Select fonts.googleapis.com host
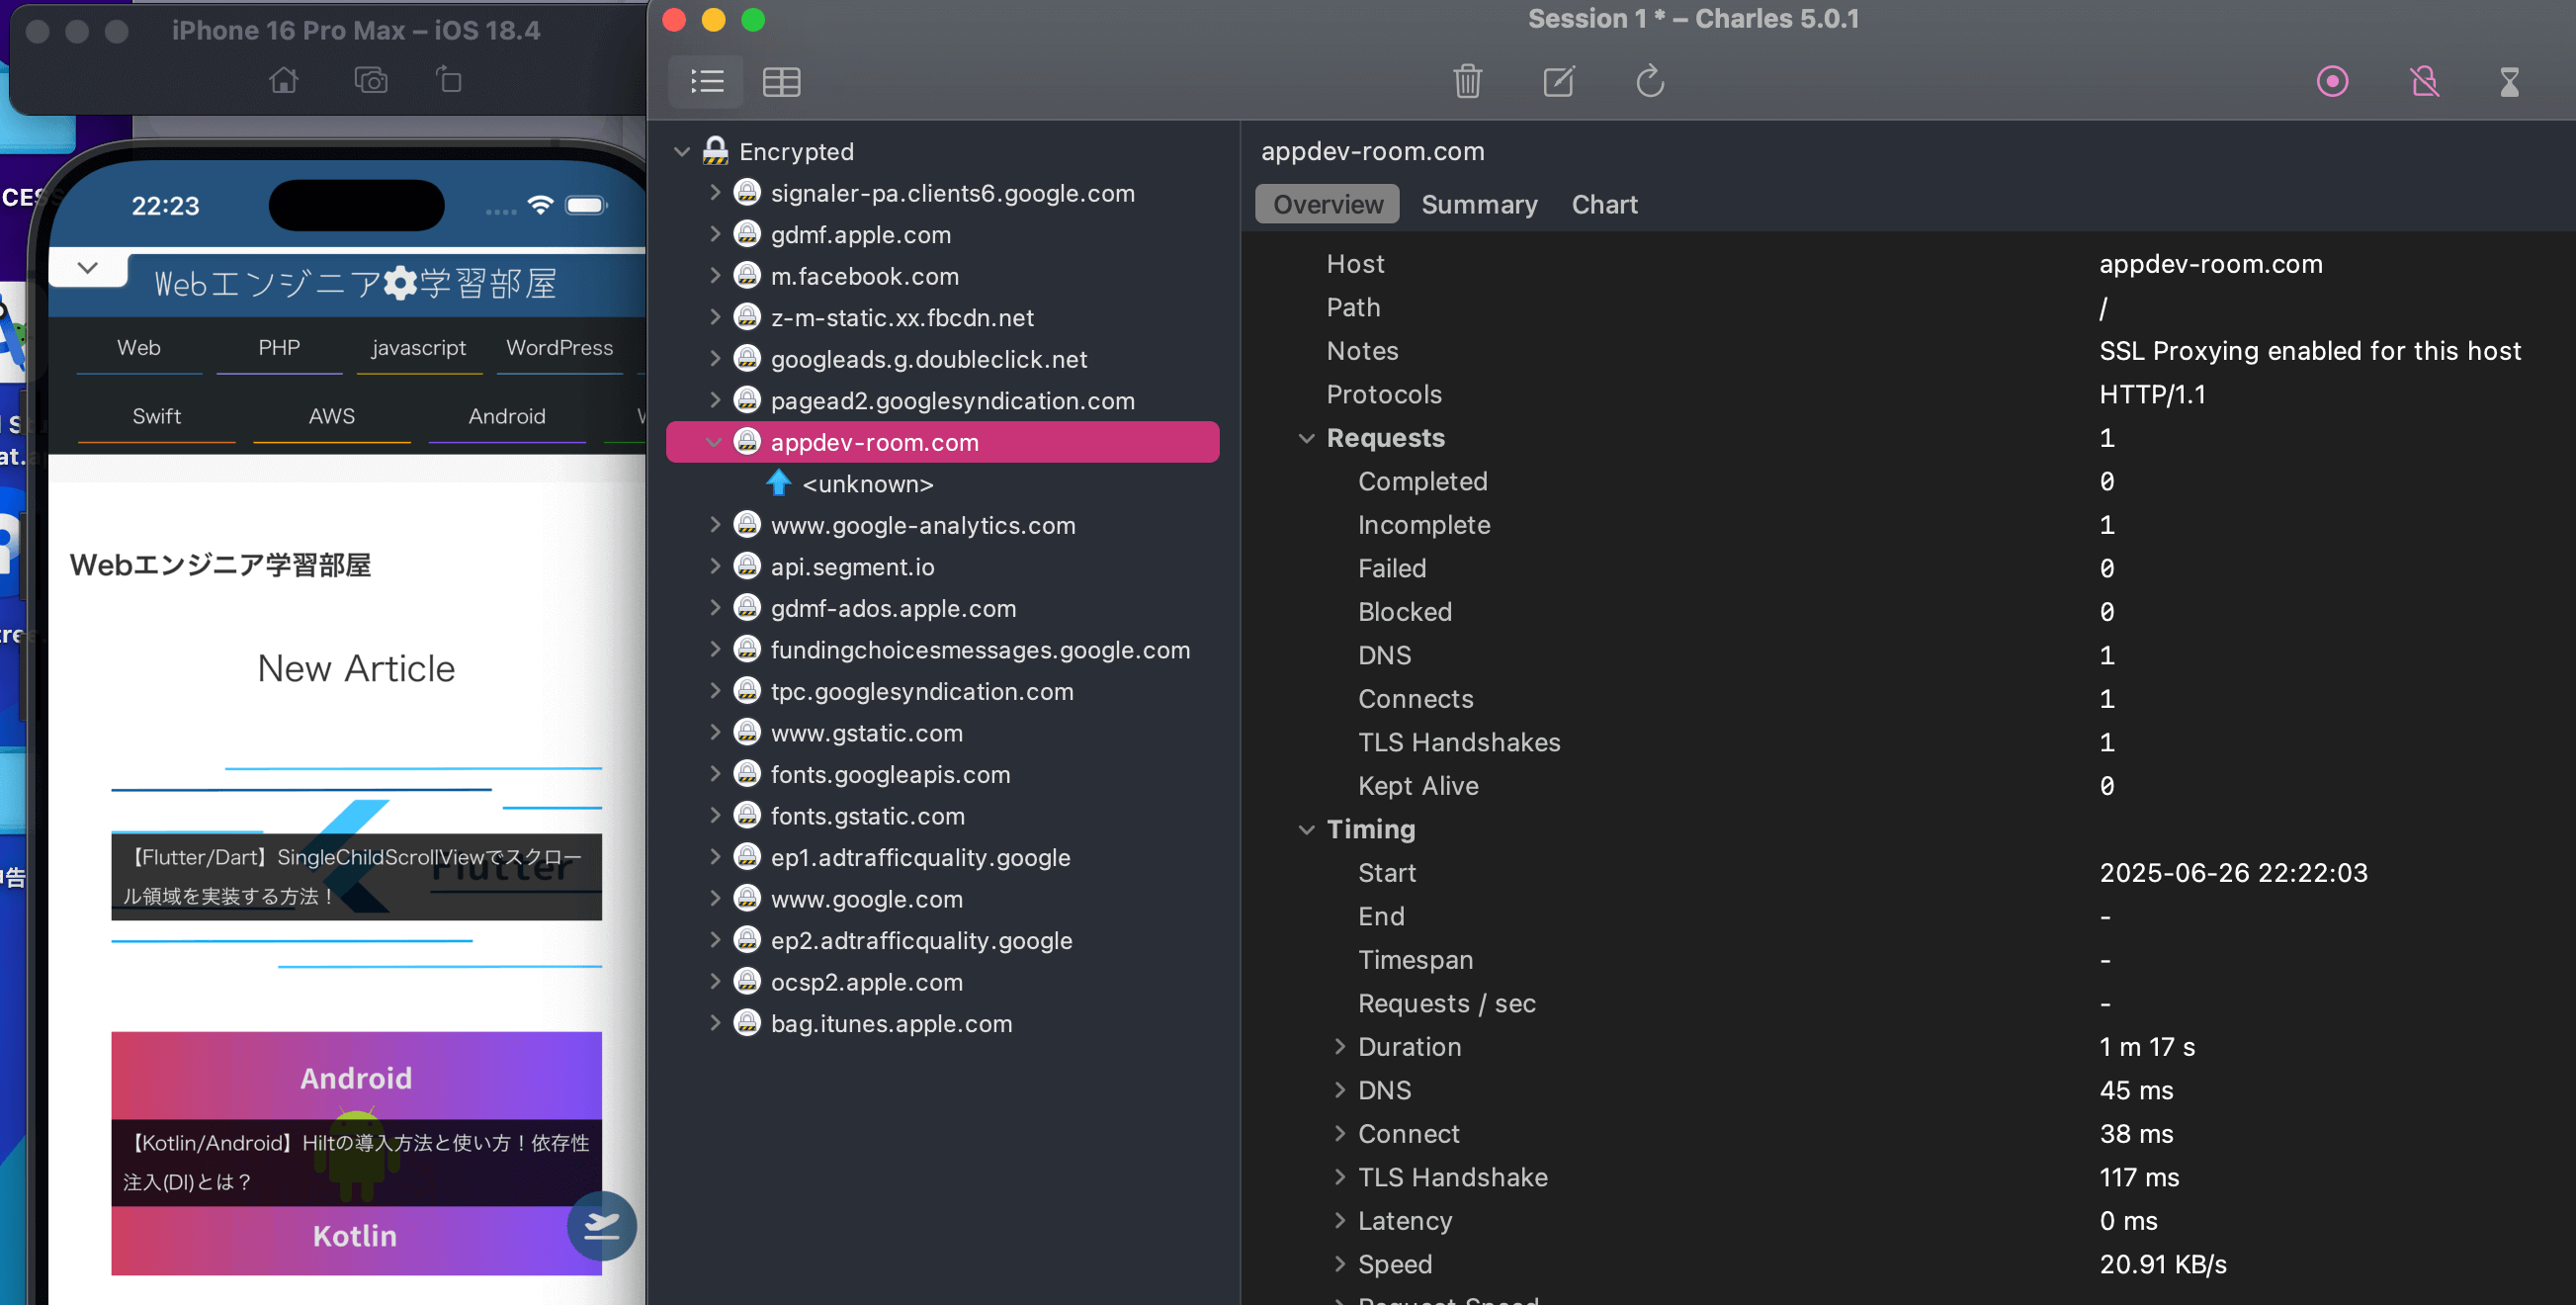 [x=890, y=775]
